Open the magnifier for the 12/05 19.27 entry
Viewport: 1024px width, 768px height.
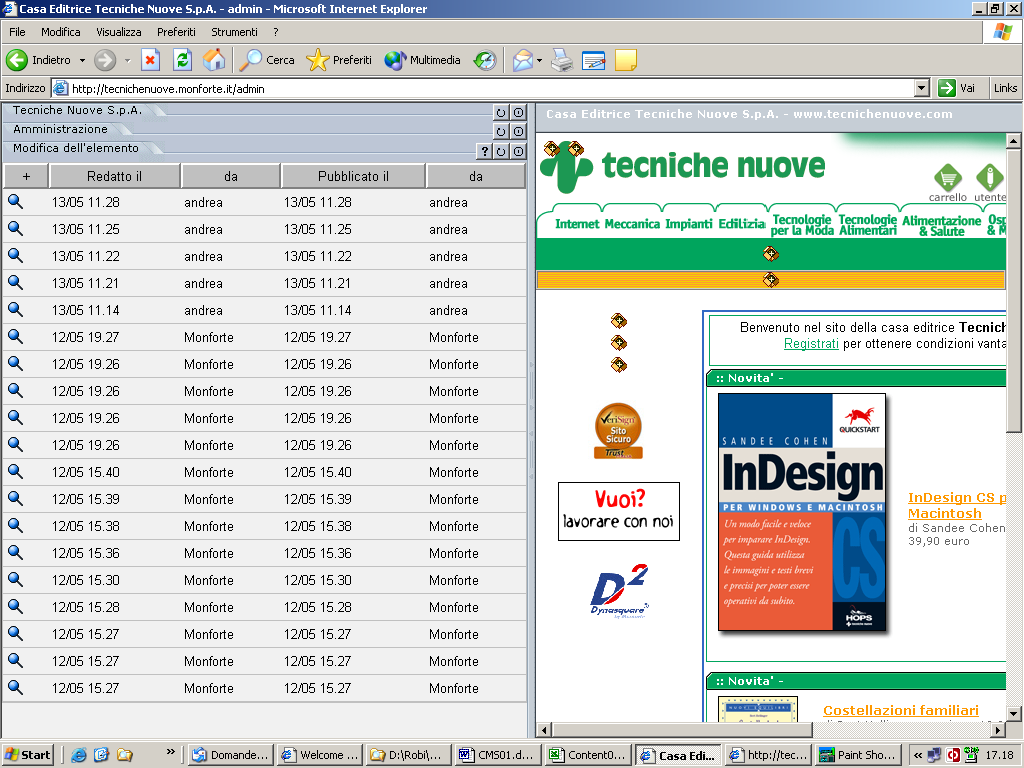(x=16, y=337)
